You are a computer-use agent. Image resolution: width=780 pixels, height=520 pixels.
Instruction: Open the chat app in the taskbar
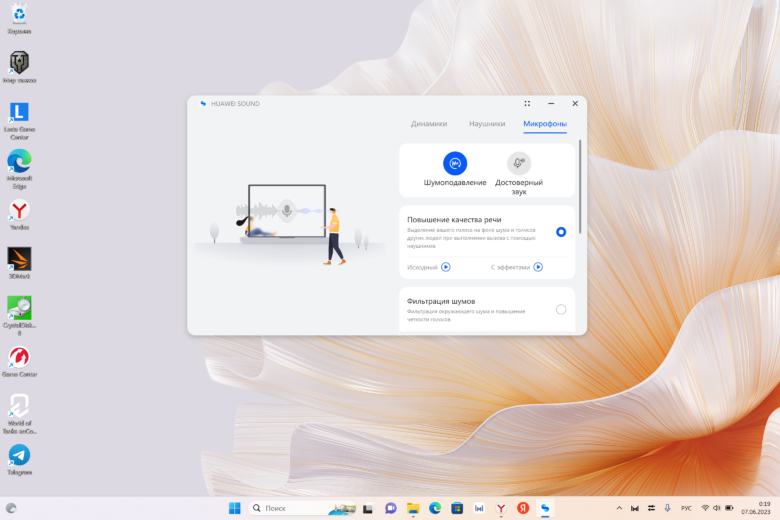click(x=390, y=508)
